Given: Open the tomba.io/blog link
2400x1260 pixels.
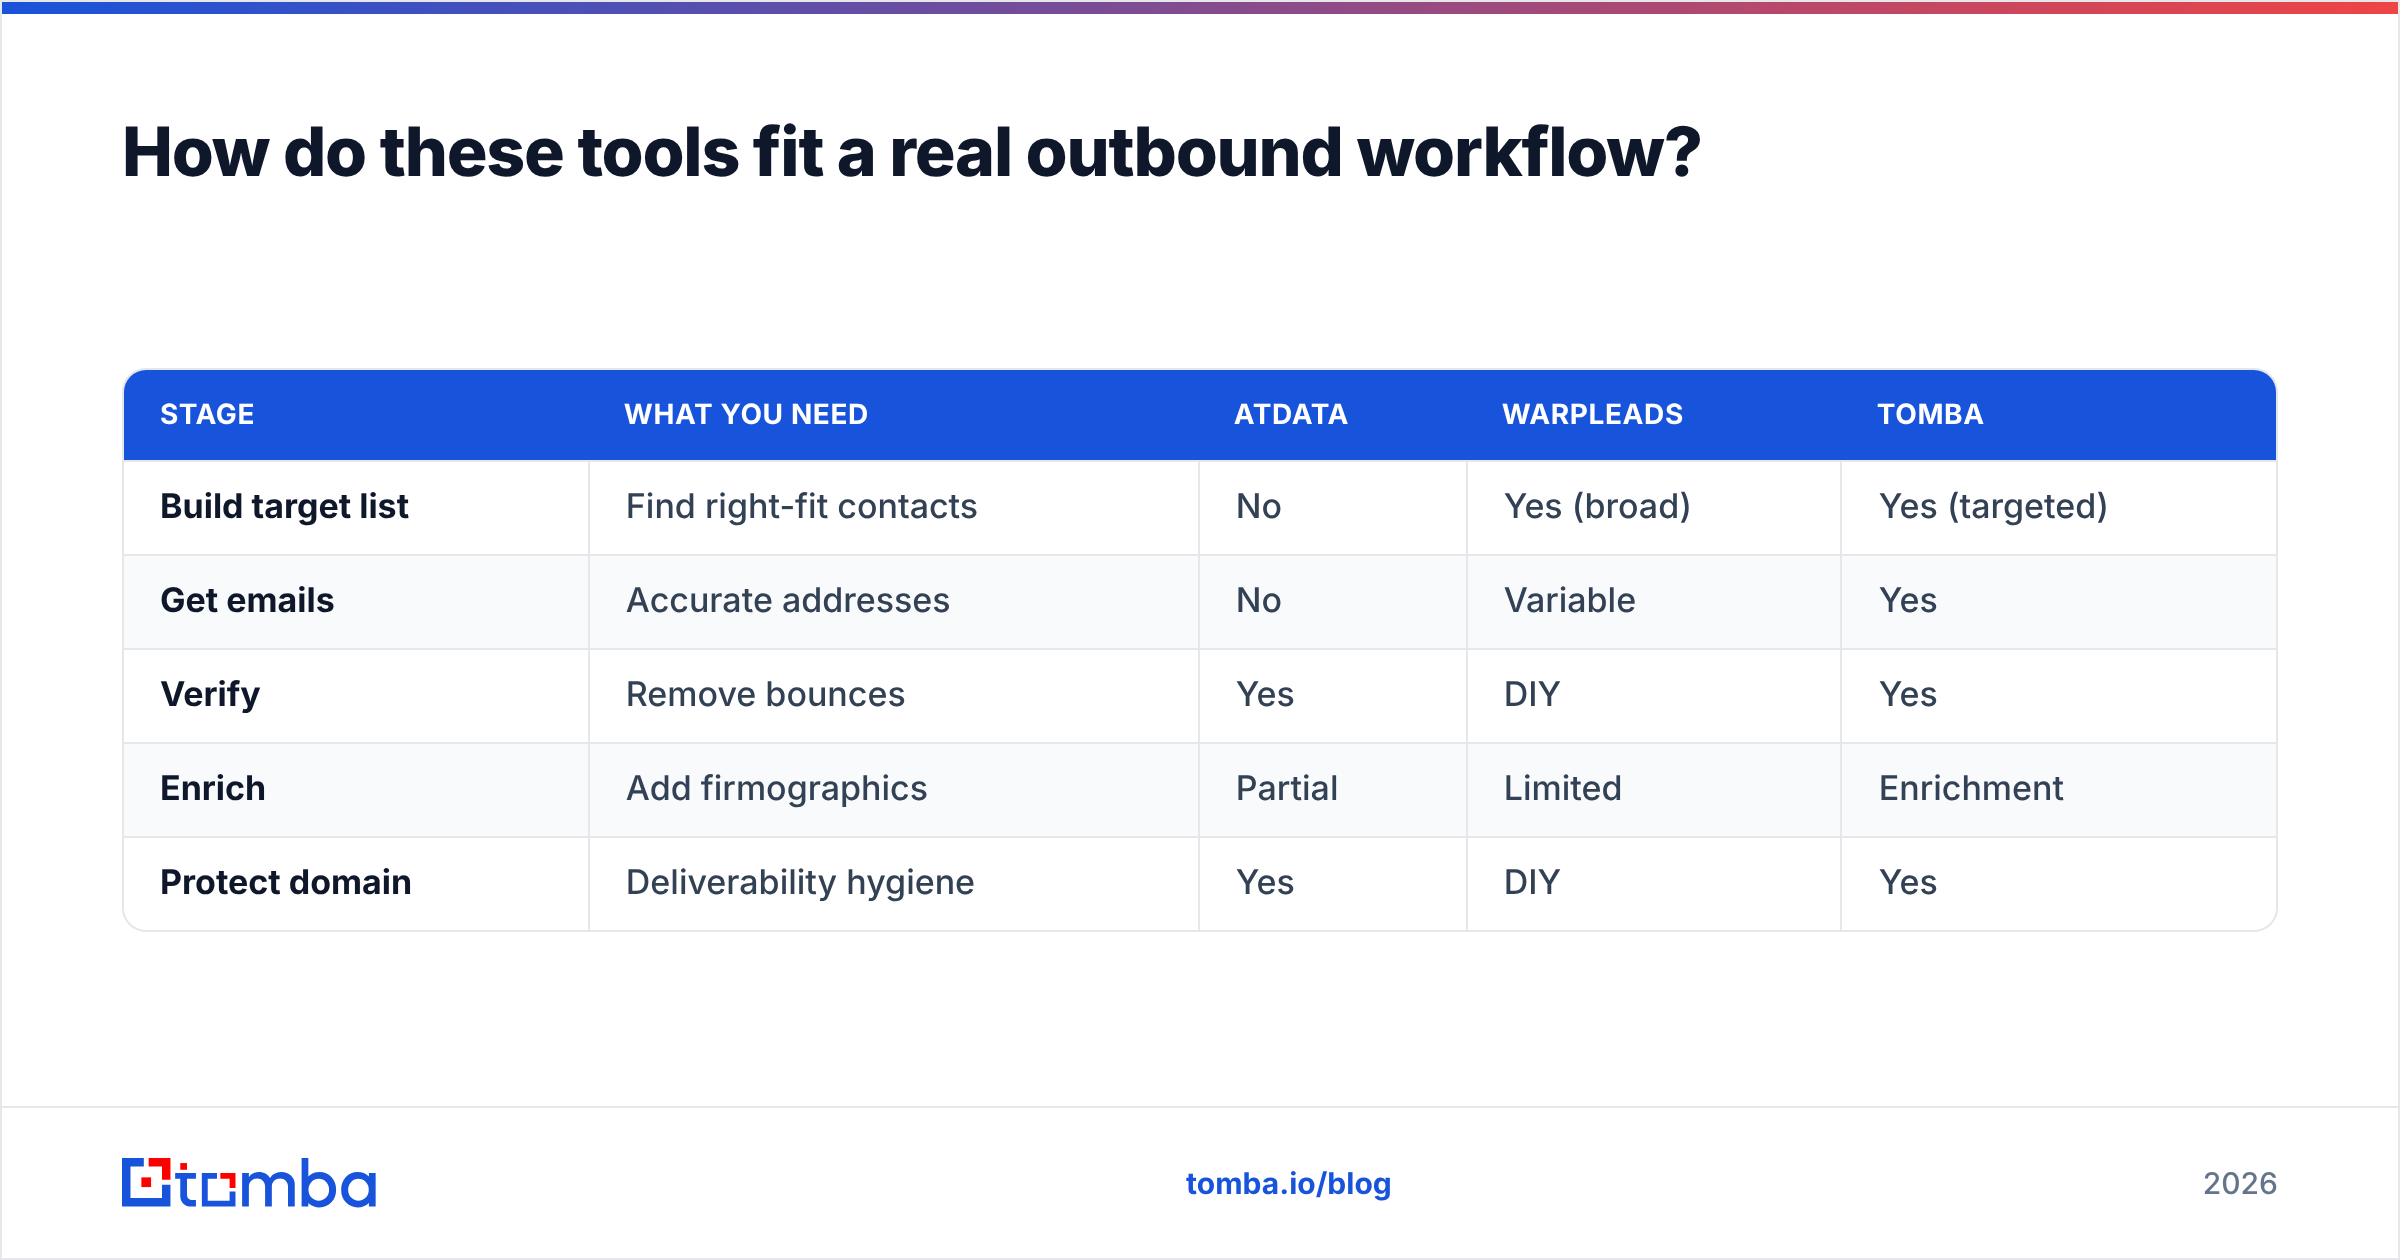Looking at the screenshot, I should point(1288,1184).
